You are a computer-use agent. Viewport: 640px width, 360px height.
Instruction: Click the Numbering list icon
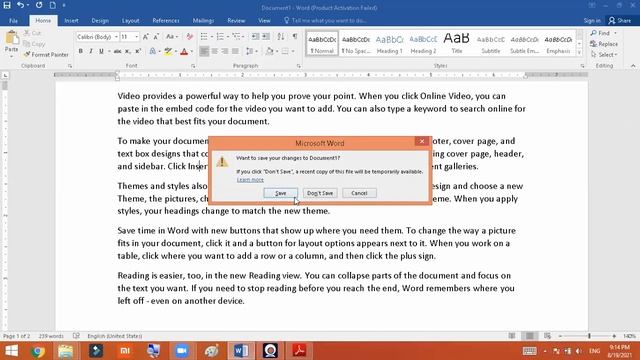point(220,37)
